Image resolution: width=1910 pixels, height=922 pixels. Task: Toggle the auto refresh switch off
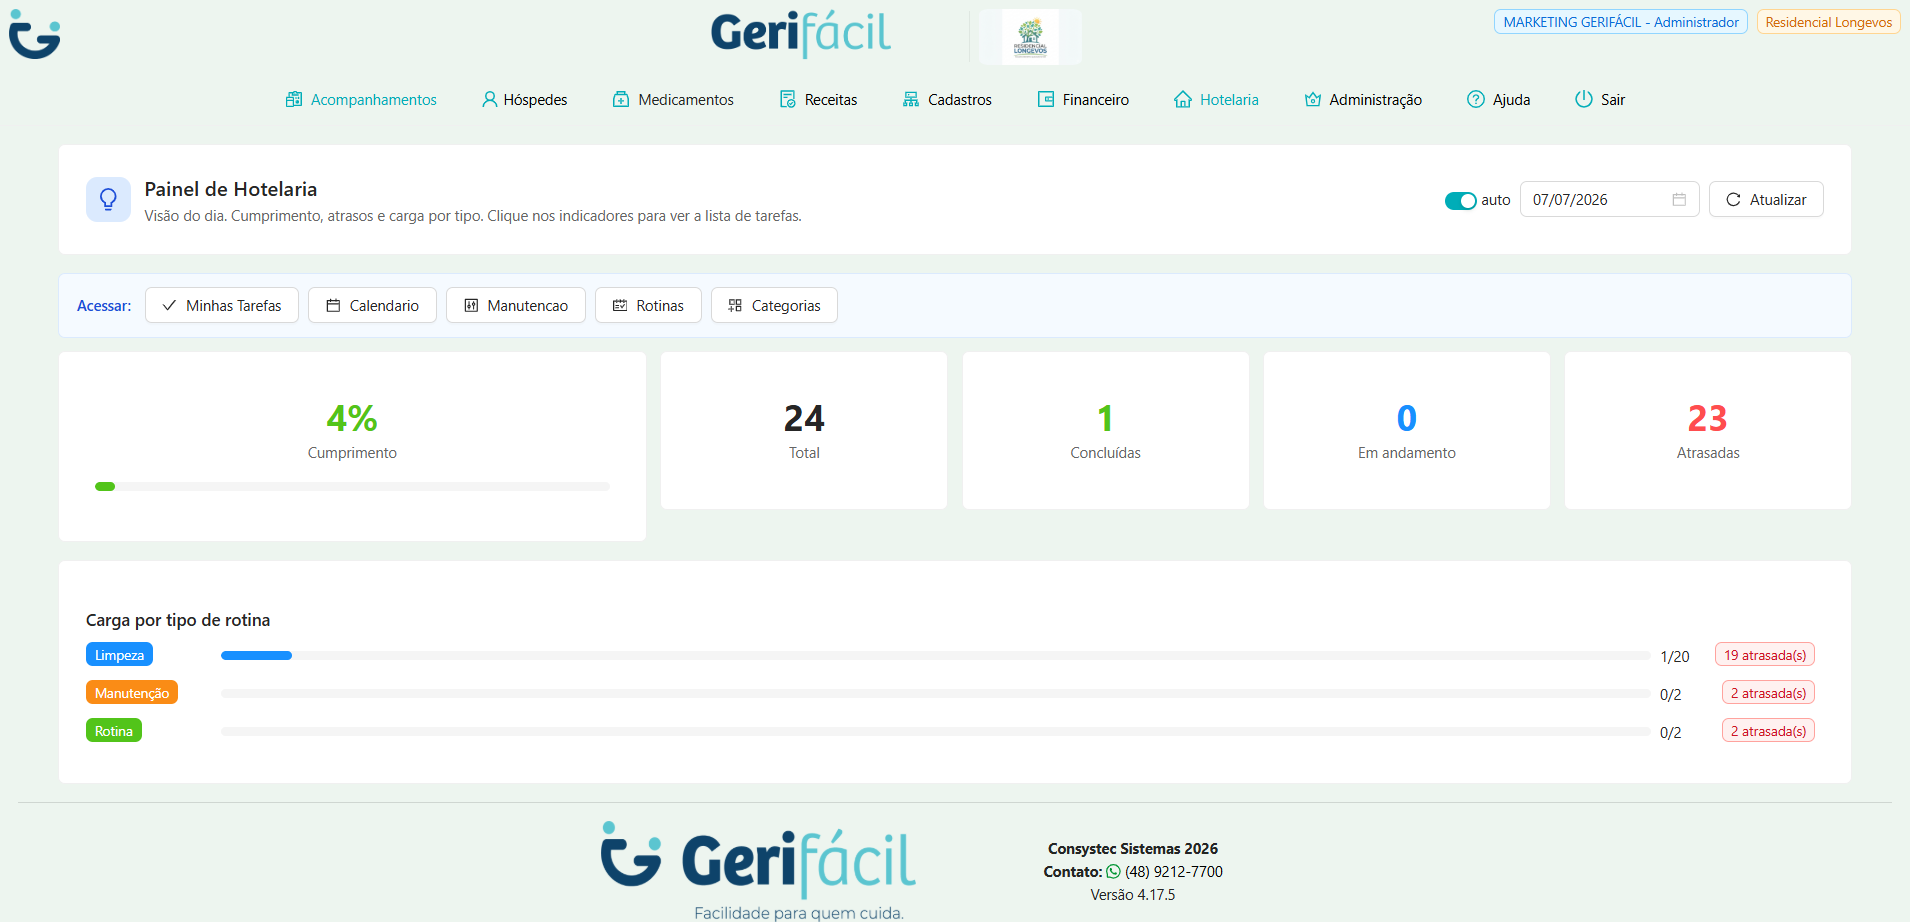[1461, 201]
